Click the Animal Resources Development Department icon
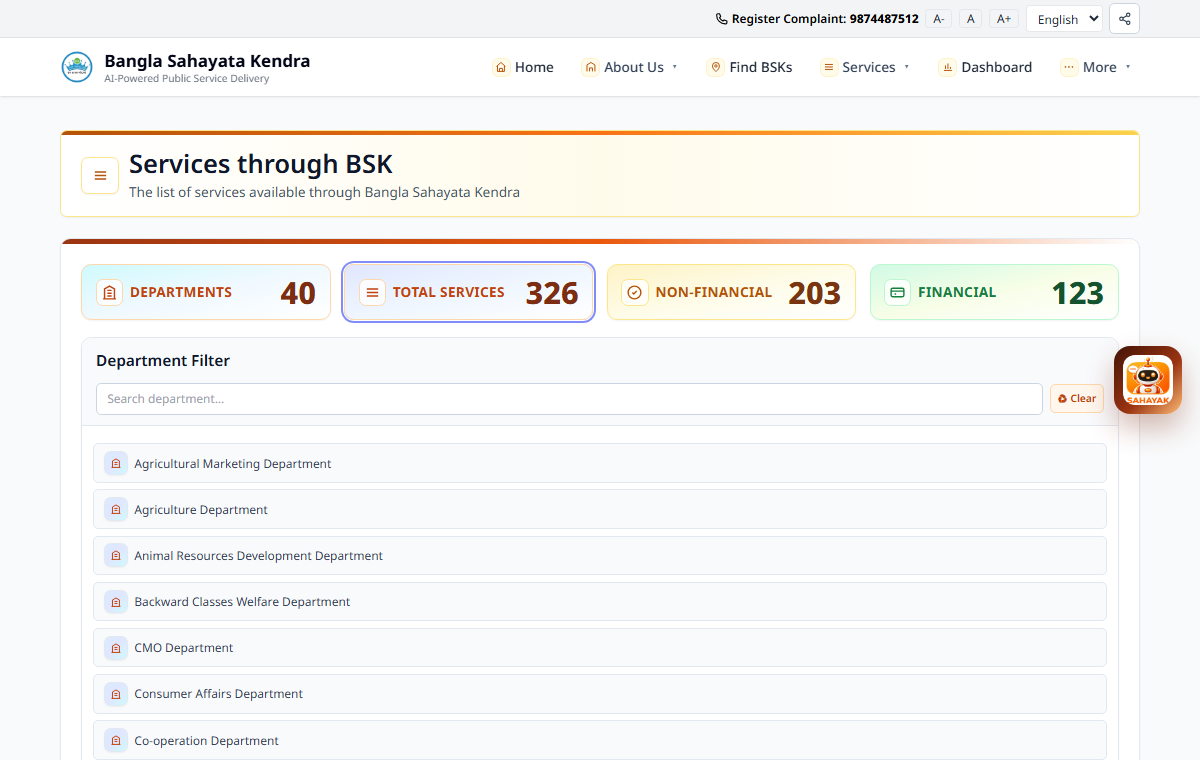The height and width of the screenshot is (760, 1200). point(116,555)
